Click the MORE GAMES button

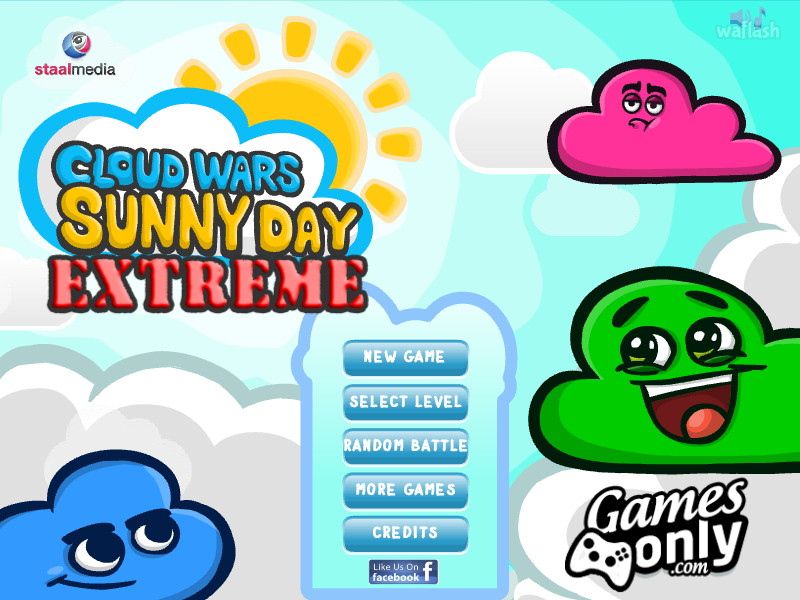pyautogui.click(x=406, y=490)
